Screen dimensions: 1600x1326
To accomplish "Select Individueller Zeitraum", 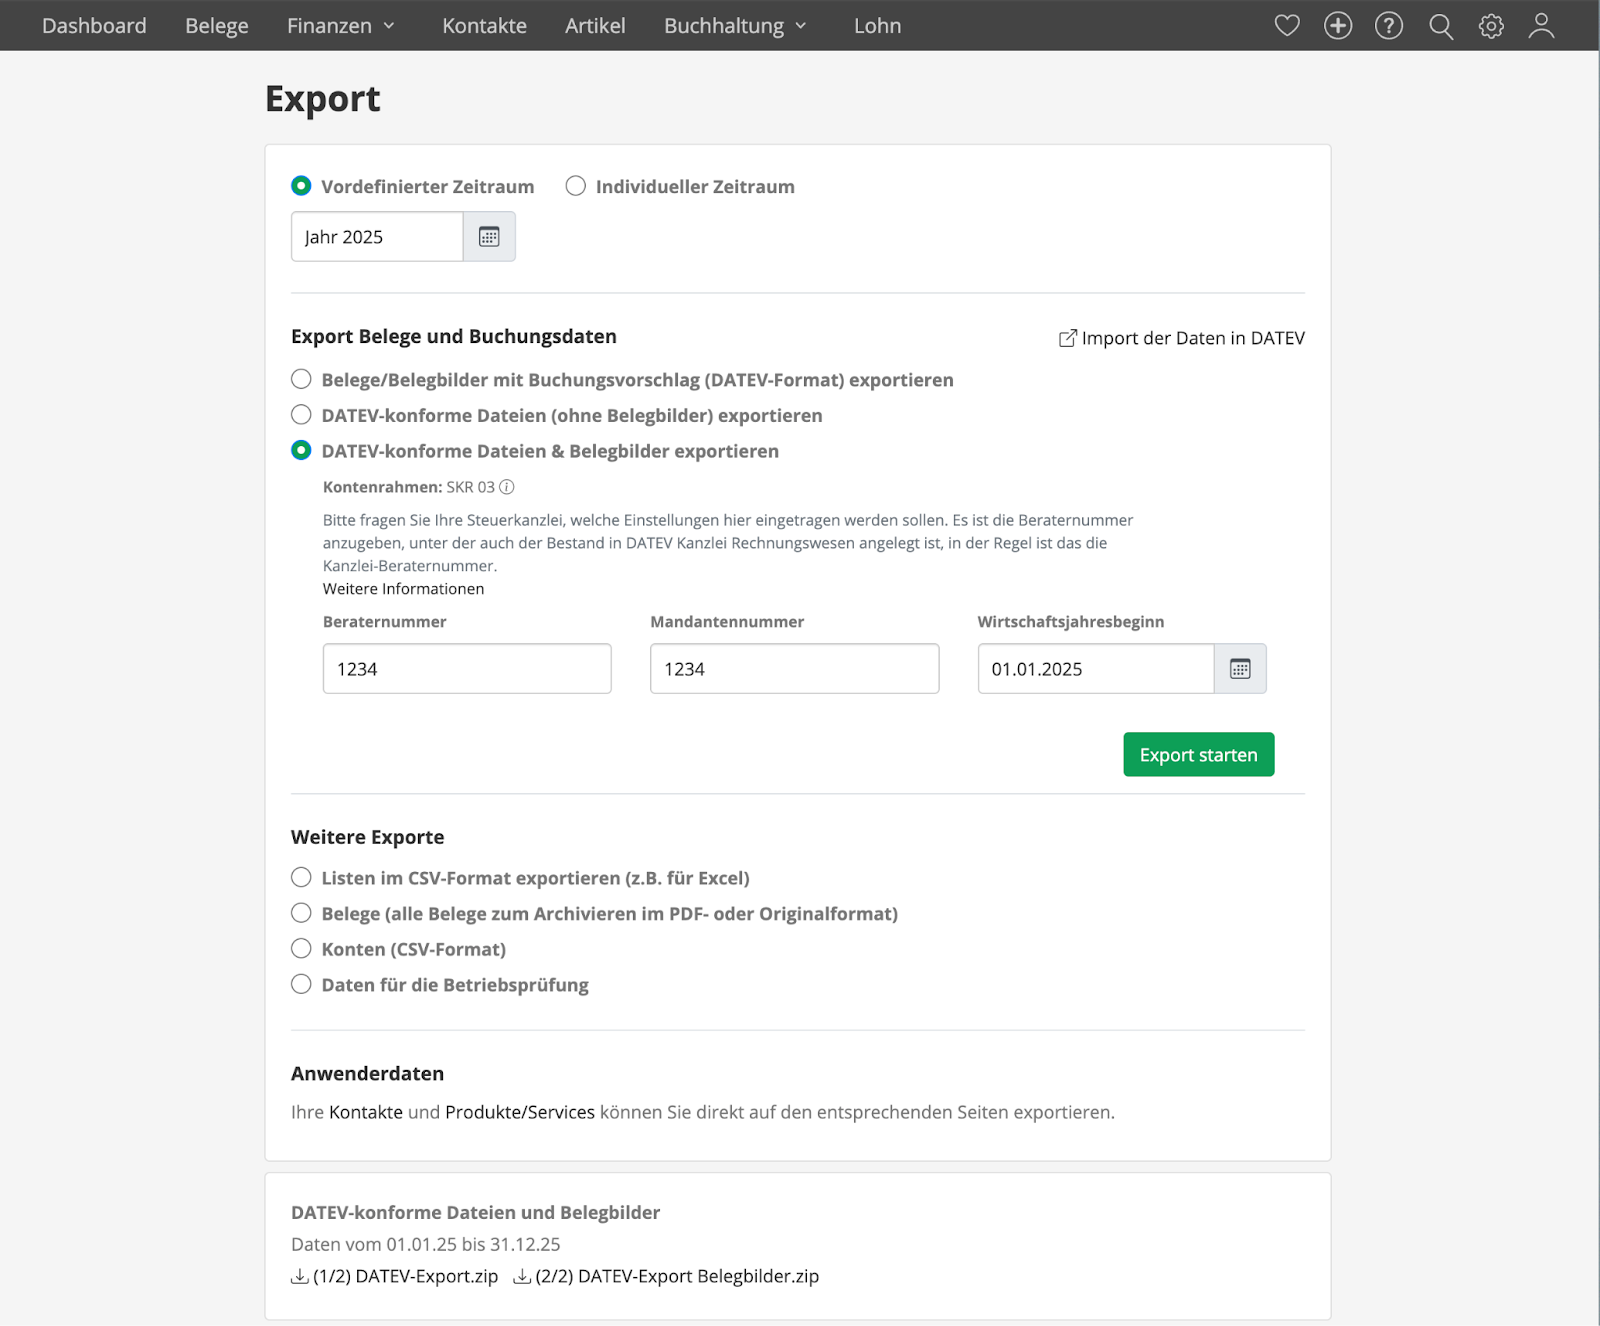I will click(575, 186).
